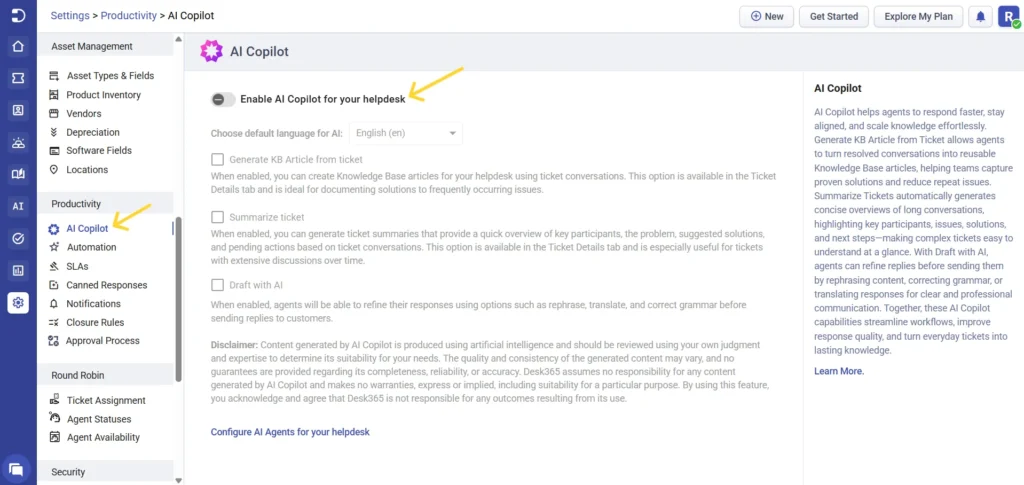The width and height of the screenshot is (1024, 485).
Task: Open Canned Responses settings
Action: (106, 285)
